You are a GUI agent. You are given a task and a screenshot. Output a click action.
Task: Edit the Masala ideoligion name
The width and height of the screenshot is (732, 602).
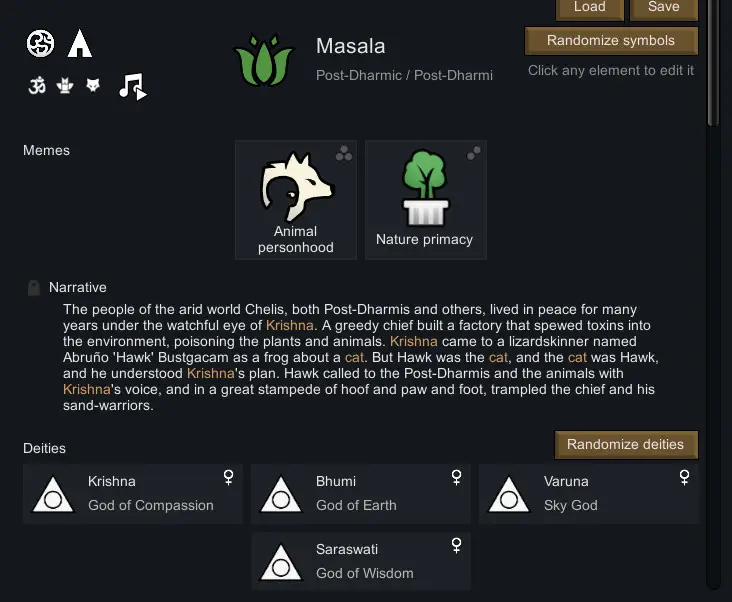(x=351, y=46)
